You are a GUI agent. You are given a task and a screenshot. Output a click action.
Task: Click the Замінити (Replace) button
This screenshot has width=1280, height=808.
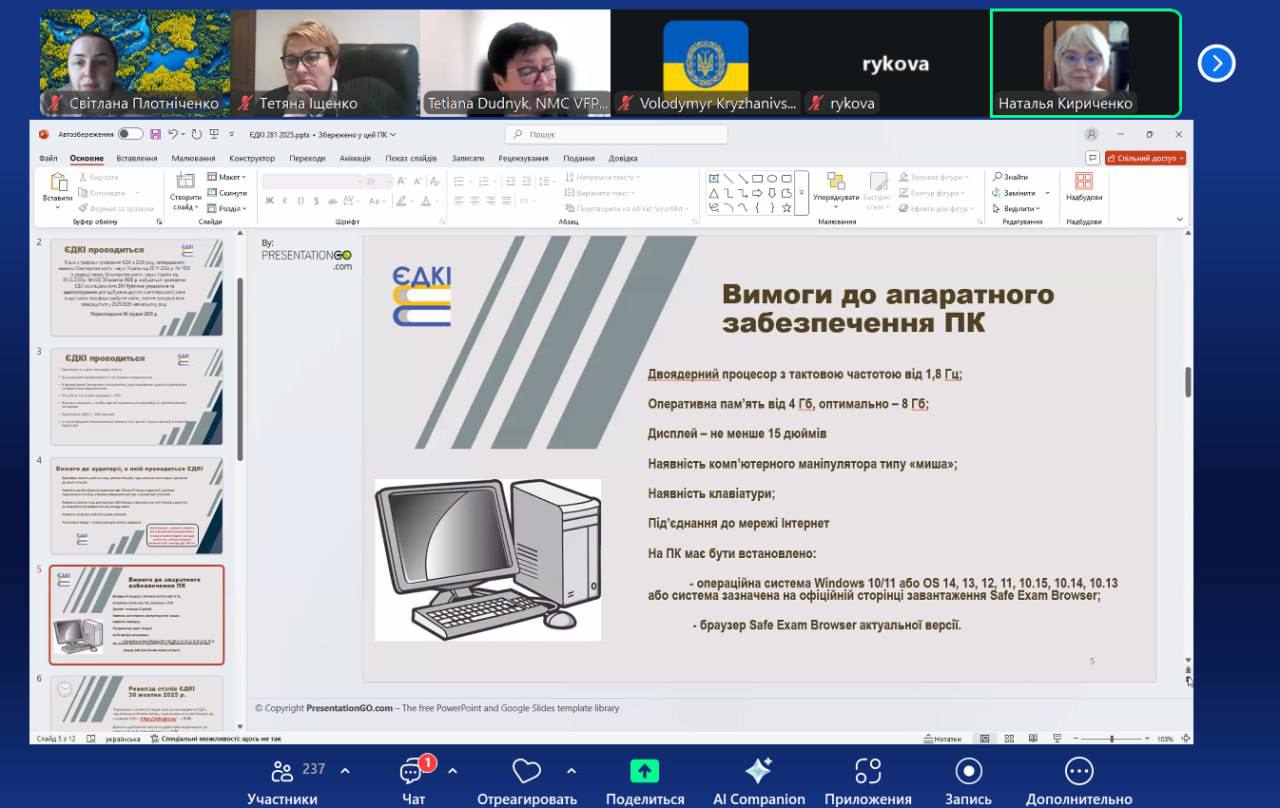[x=1015, y=193]
